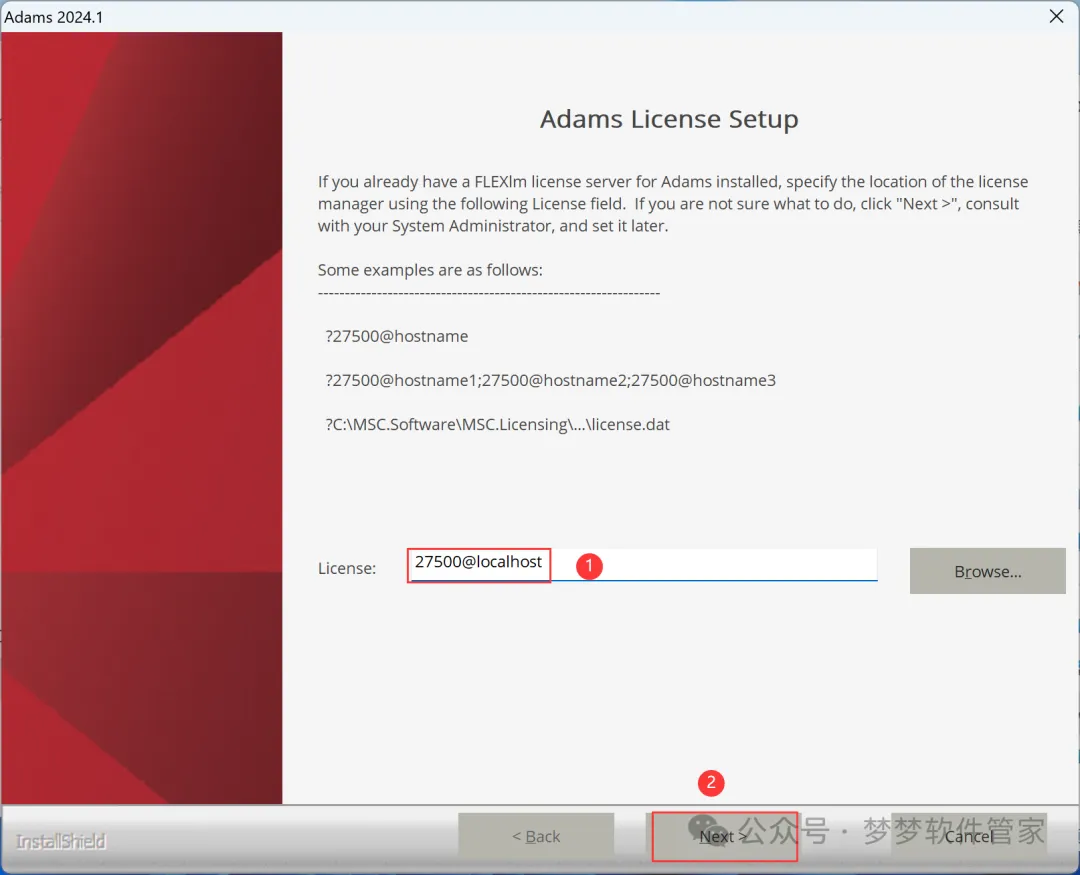Viewport: 1080px width, 875px height.
Task: Click the License input field
Action: (643, 564)
